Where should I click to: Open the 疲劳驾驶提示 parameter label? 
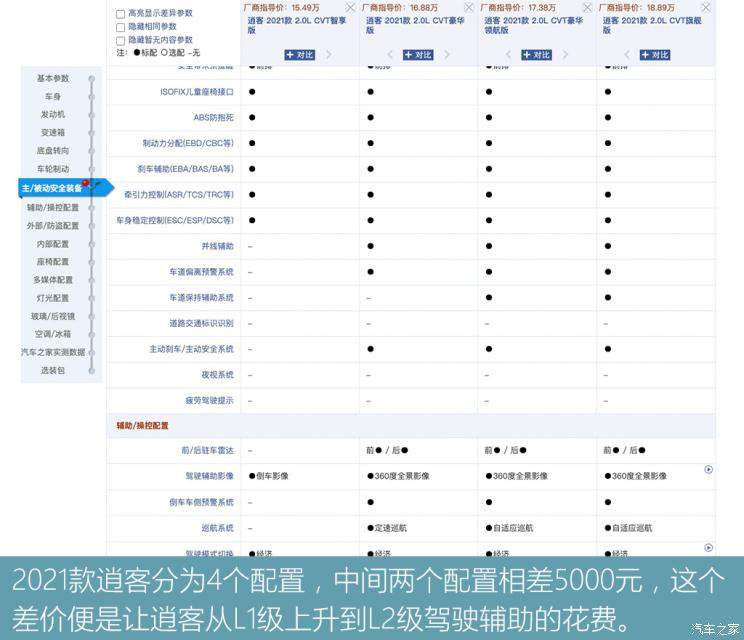point(209,400)
